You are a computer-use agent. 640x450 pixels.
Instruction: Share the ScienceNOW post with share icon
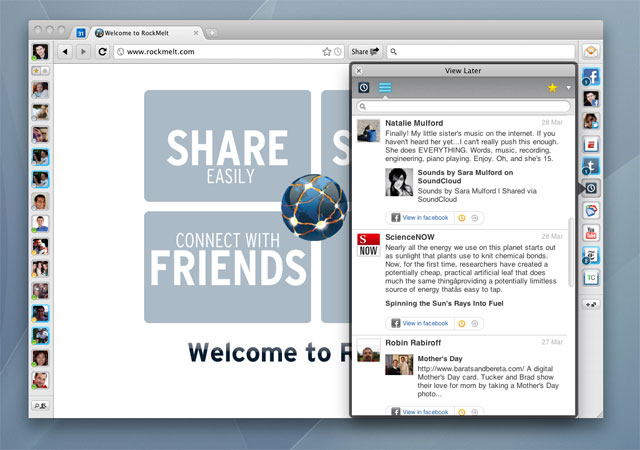pos(474,323)
